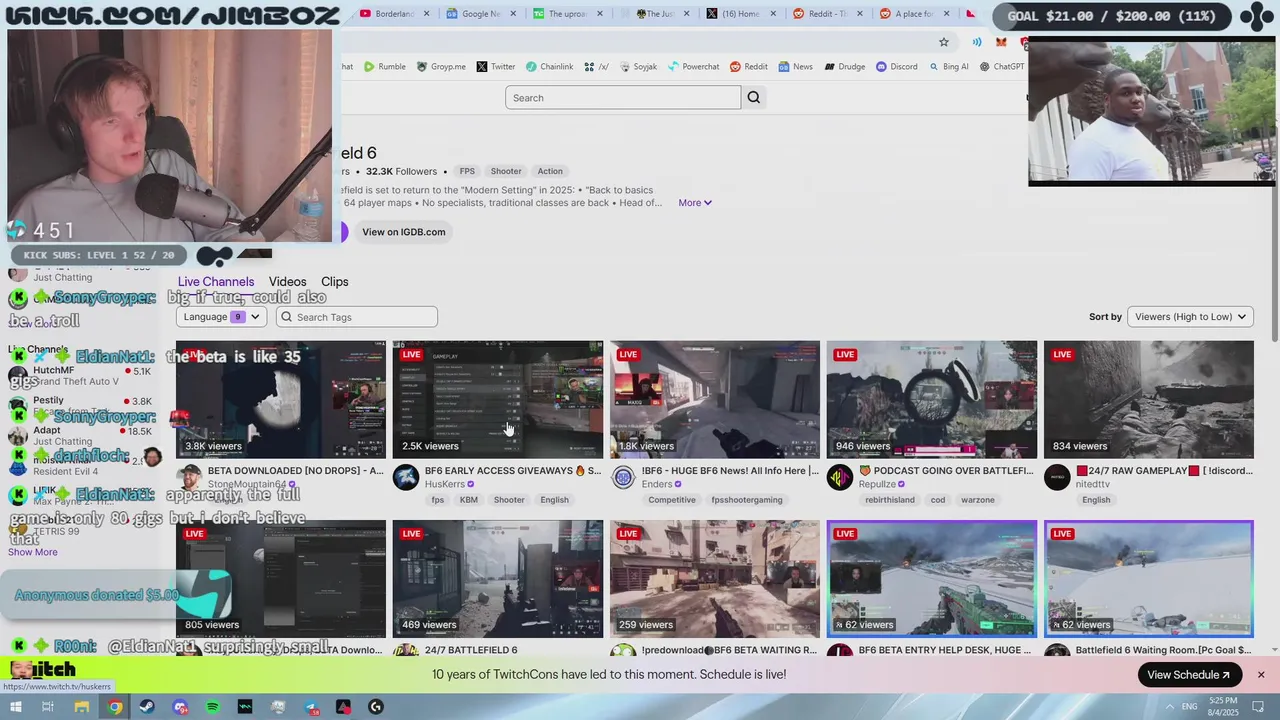Screen dimensions: 1280x720
Task: Switch to Steam in the taskbar
Action: coord(147,707)
